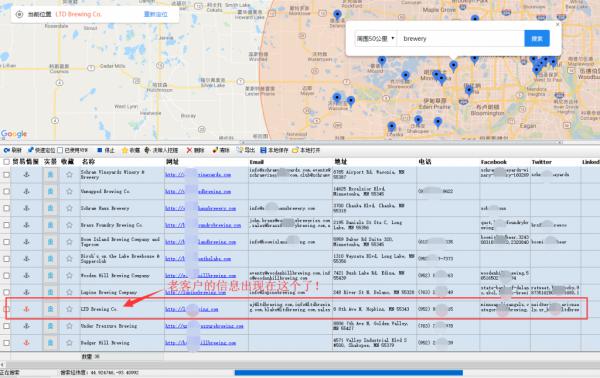Click the red X delete (删除) icon
The height and width of the screenshot is (378, 600).
[x=189, y=150]
